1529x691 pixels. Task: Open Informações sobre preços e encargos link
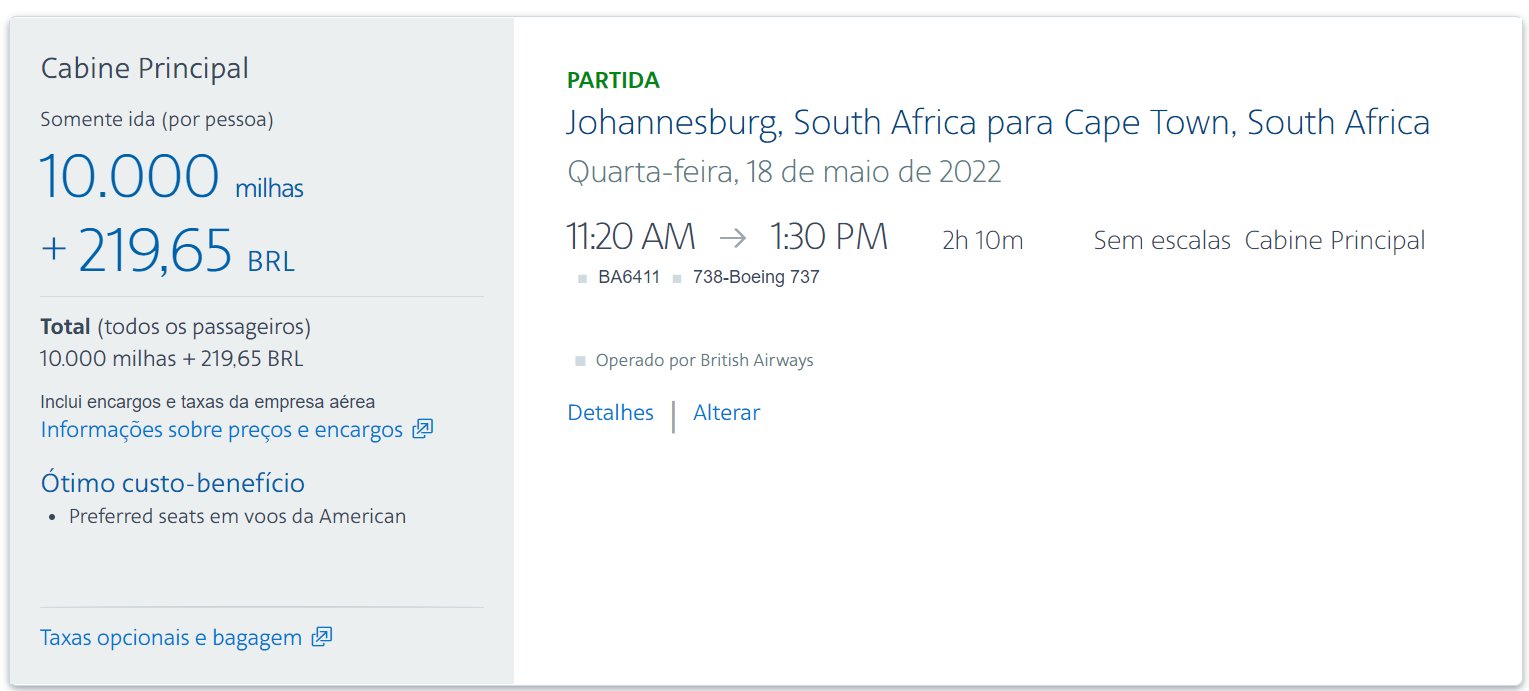(x=222, y=429)
